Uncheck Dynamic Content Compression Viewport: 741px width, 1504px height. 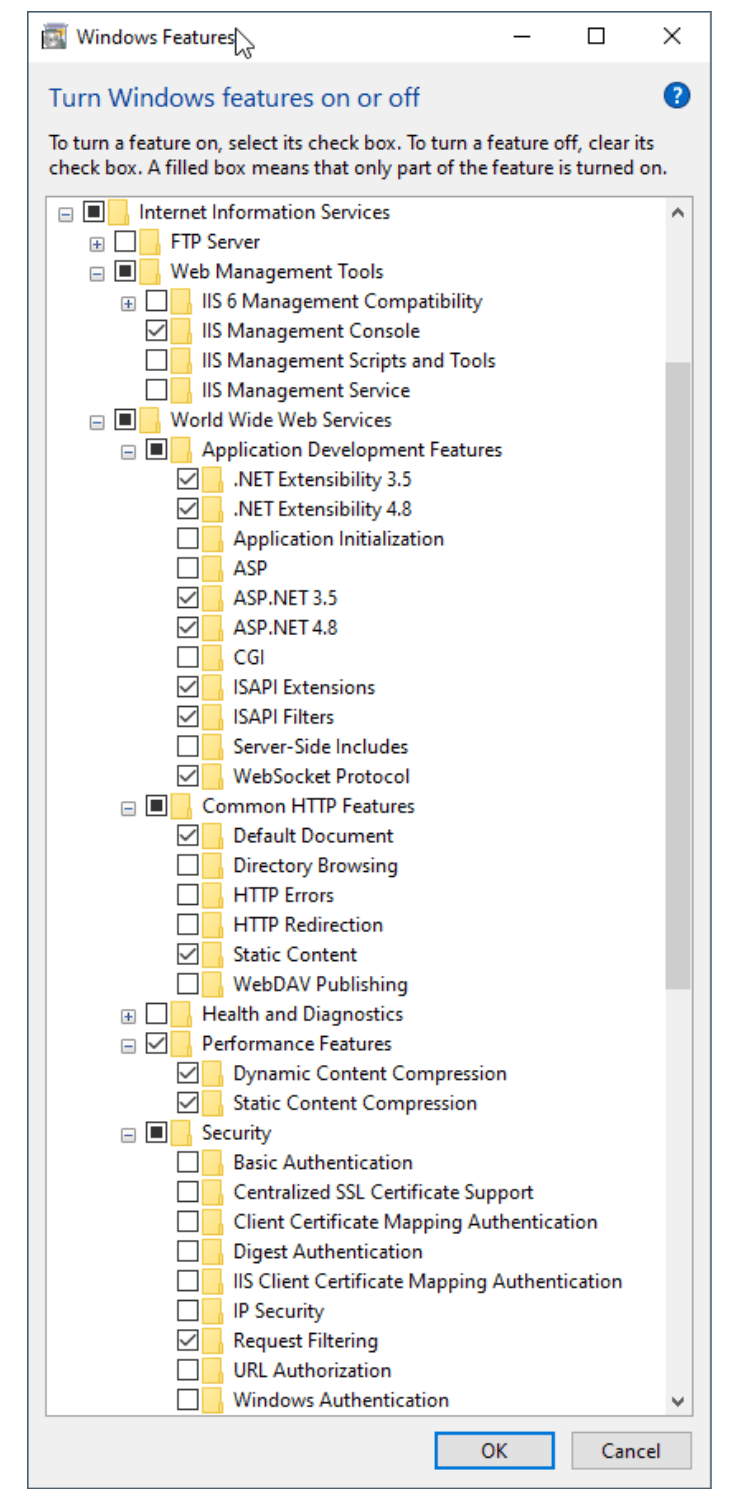(x=187, y=1074)
